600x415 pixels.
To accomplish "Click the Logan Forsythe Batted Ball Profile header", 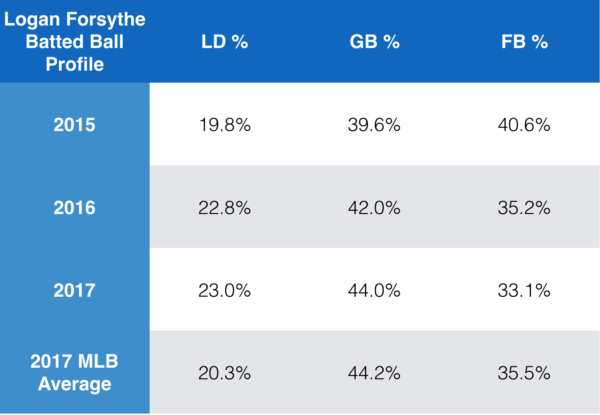I will pos(74,41).
